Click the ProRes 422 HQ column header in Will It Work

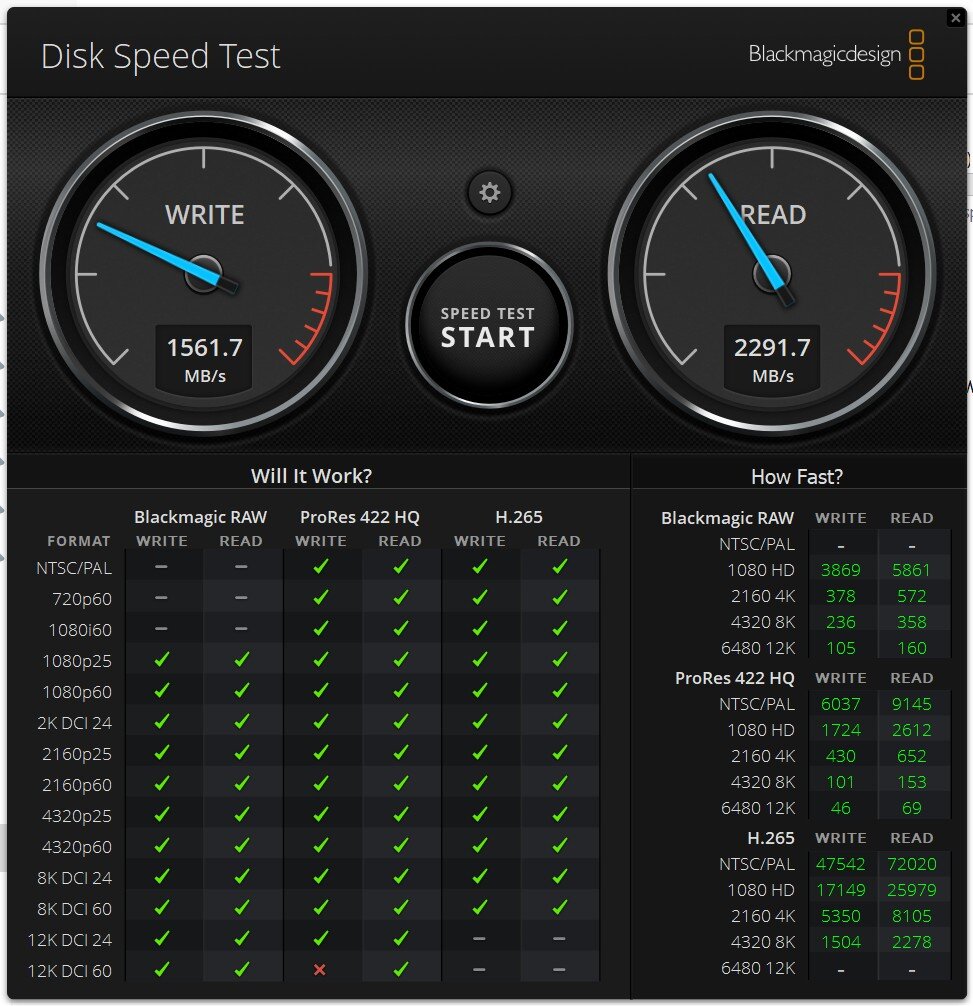pos(360,517)
